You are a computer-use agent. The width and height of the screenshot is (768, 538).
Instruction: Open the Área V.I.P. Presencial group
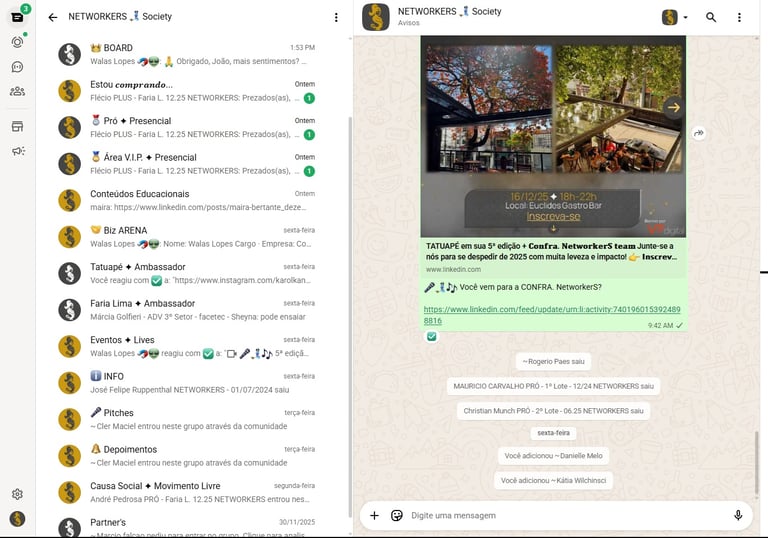[192, 164]
